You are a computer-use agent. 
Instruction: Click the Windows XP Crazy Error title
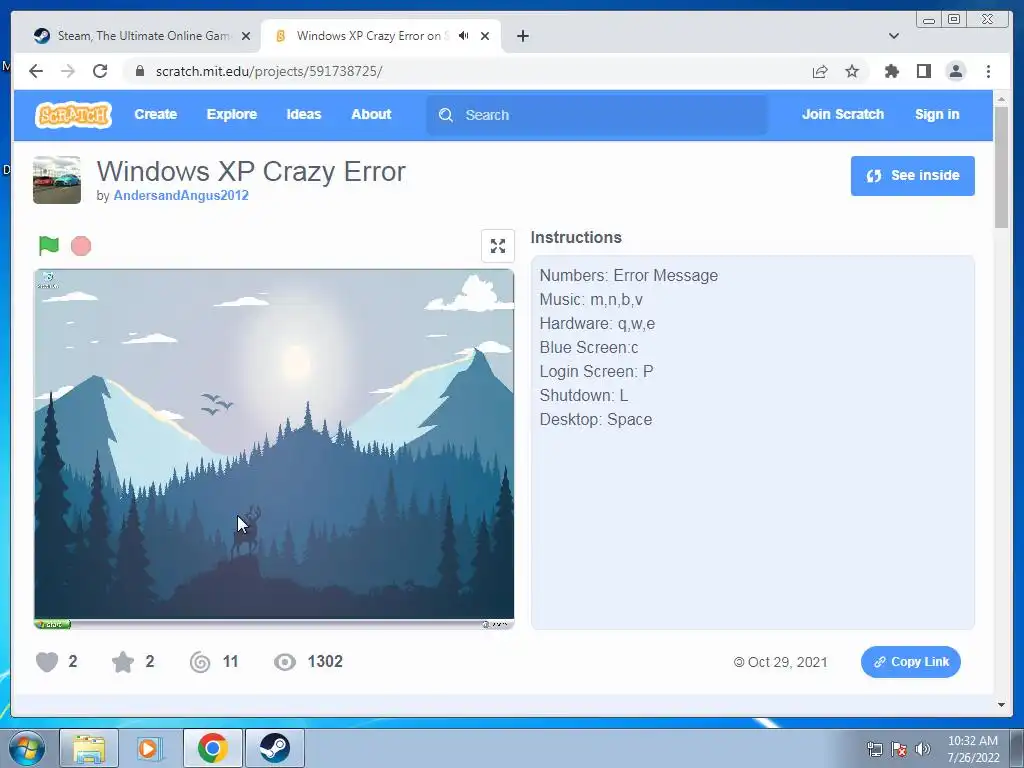tap(251, 172)
